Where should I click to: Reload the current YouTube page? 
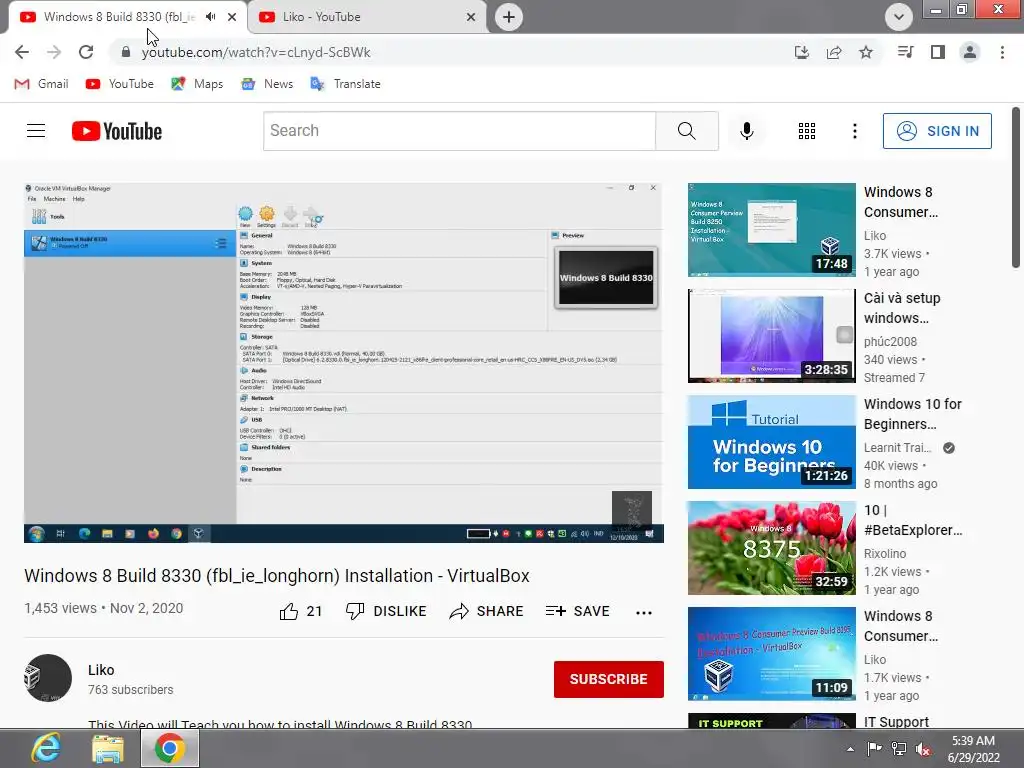tap(86, 52)
